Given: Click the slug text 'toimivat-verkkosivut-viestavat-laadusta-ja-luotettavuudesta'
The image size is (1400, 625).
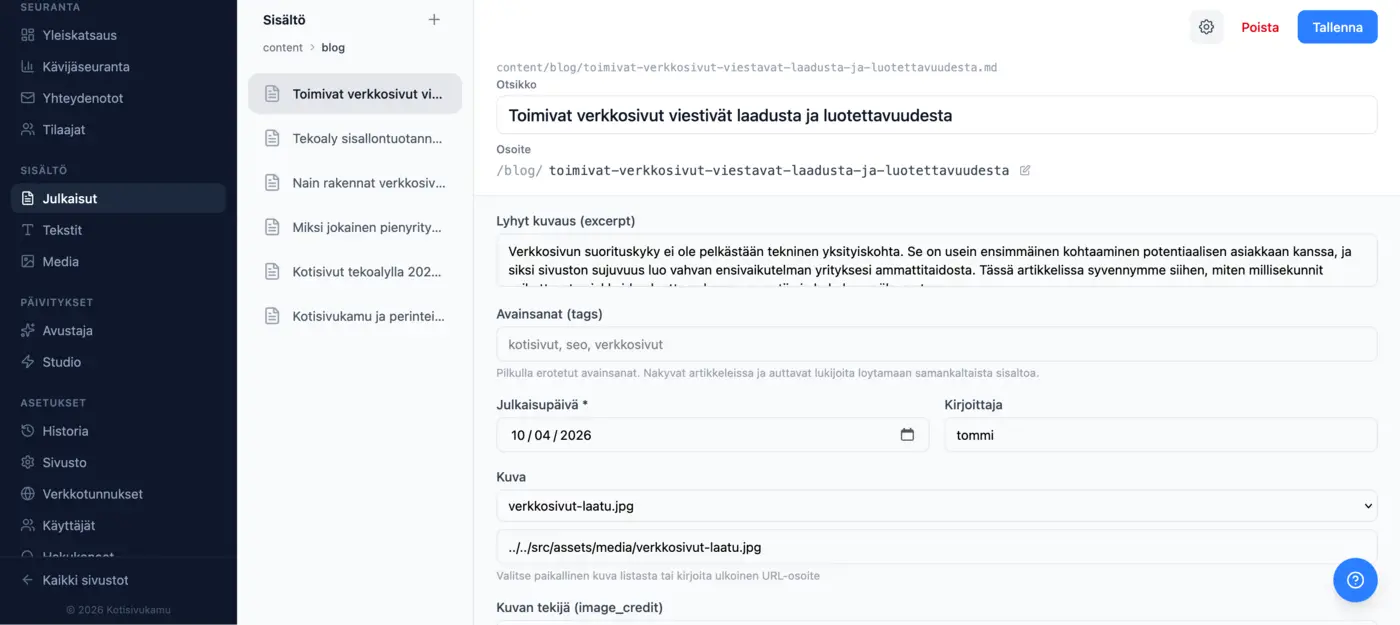Looking at the screenshot, I should click(x=779, y=171).
